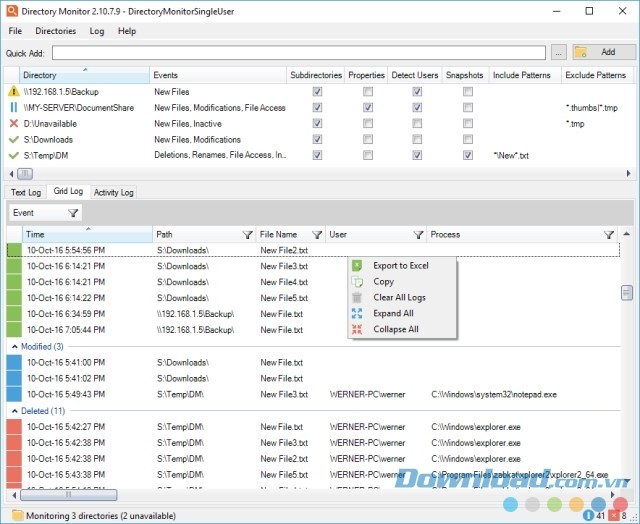Click the Expand All arrows icon
This screenshot has height=524, width=640.
357,313
